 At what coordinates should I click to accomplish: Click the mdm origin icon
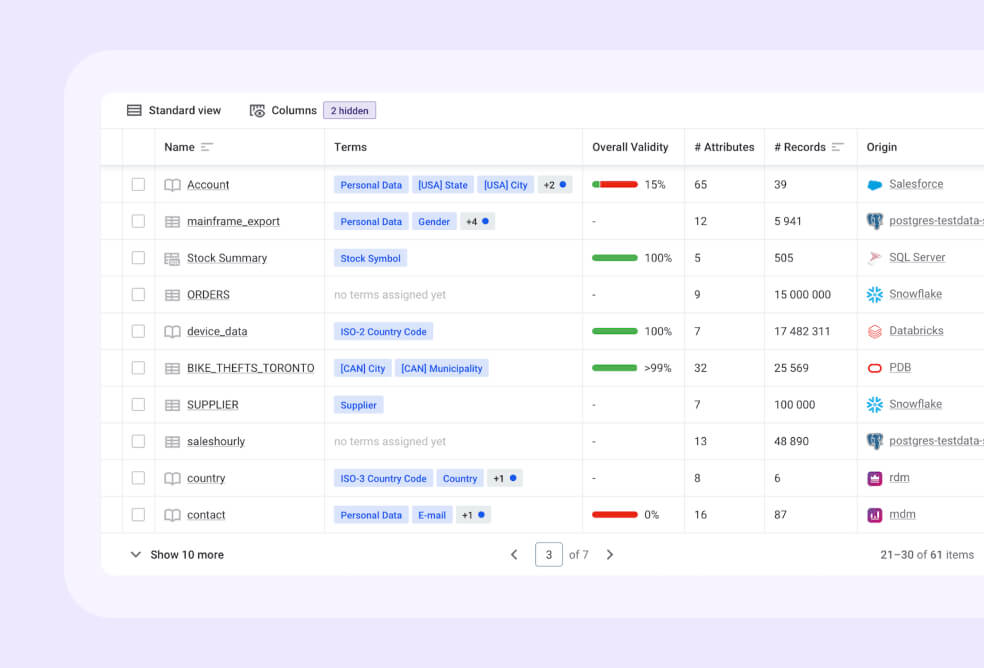[875, 515]
